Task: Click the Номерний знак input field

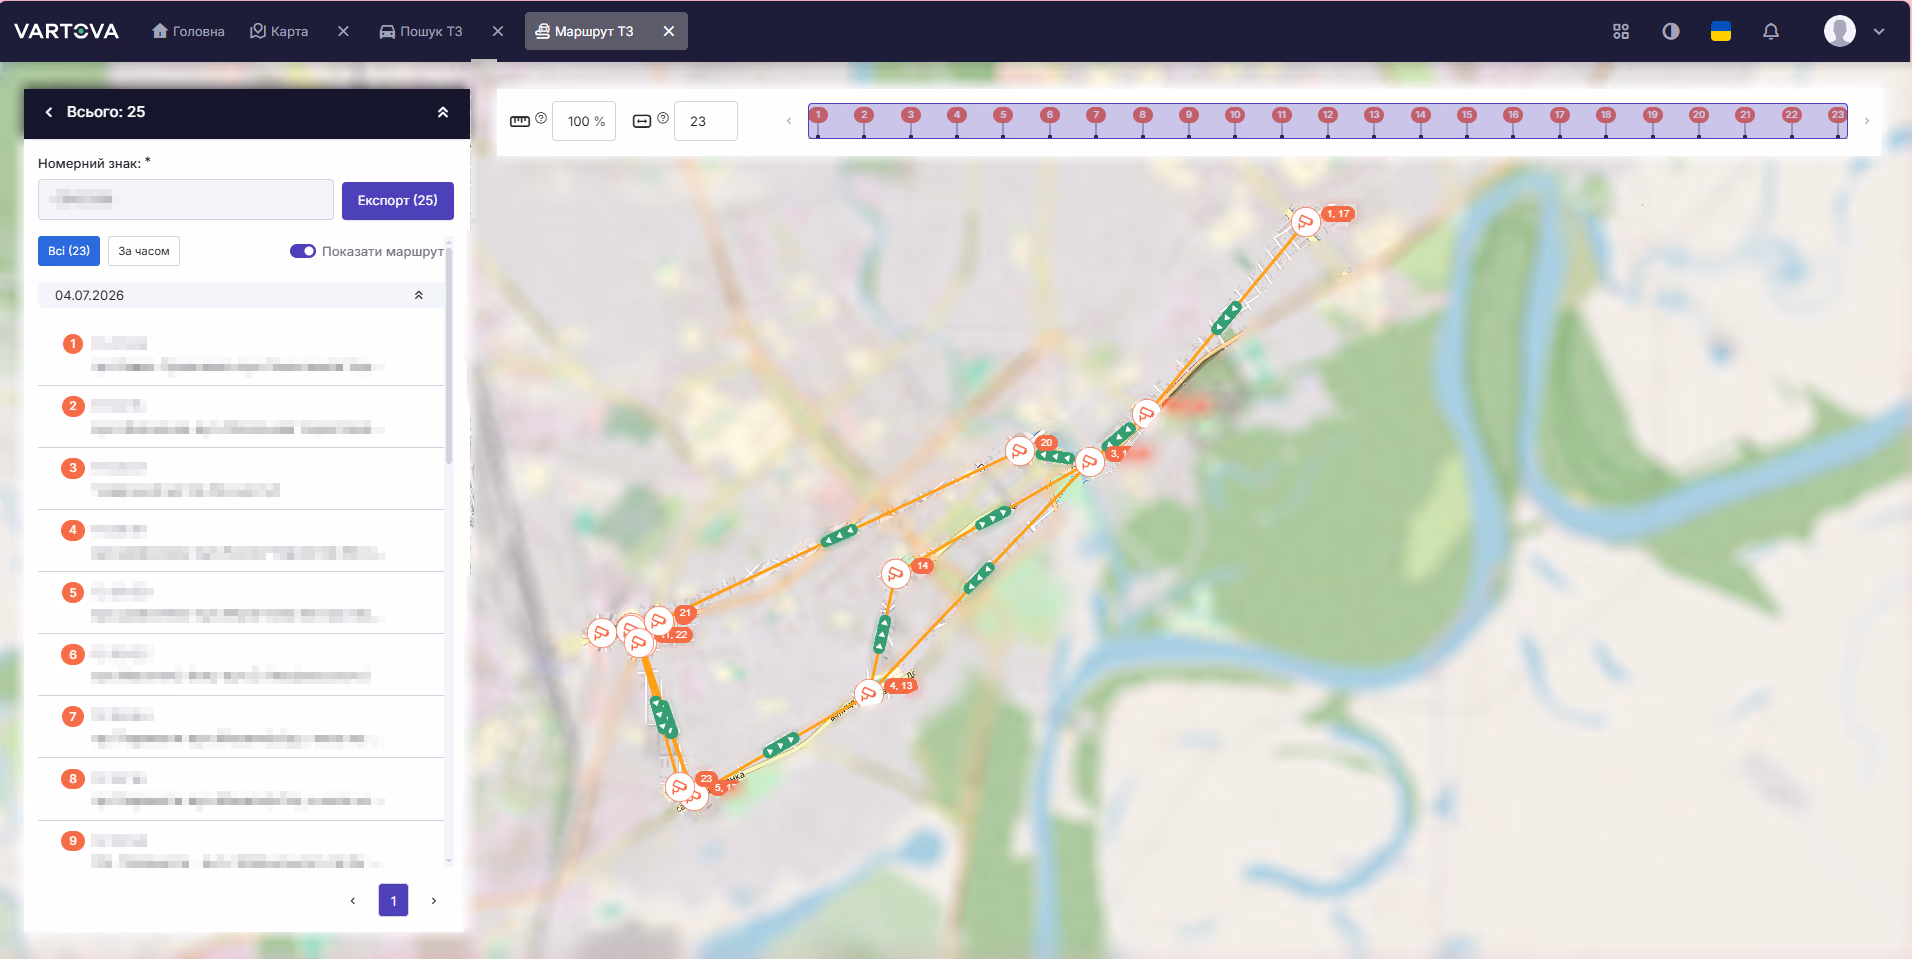Action: click(x=186, y=199)
